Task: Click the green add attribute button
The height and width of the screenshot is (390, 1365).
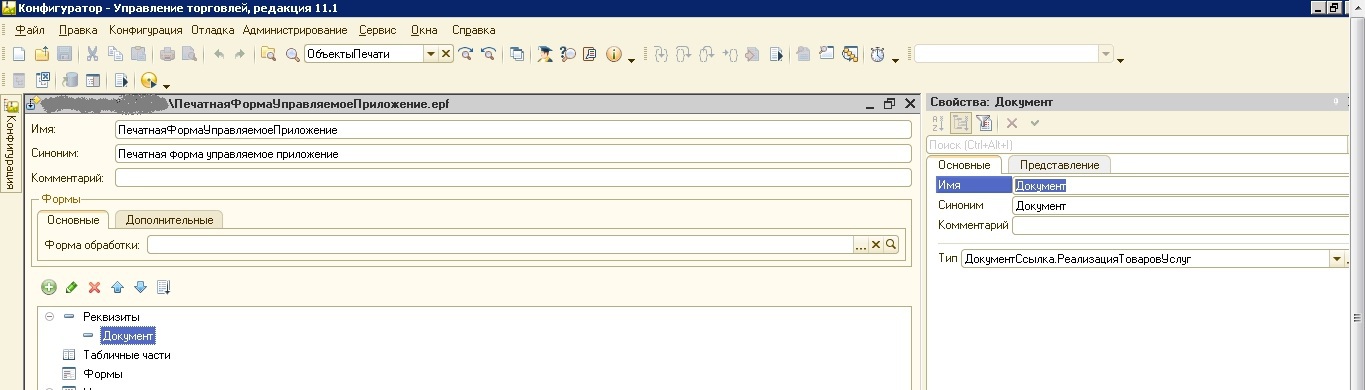Action: coord(49,288)
